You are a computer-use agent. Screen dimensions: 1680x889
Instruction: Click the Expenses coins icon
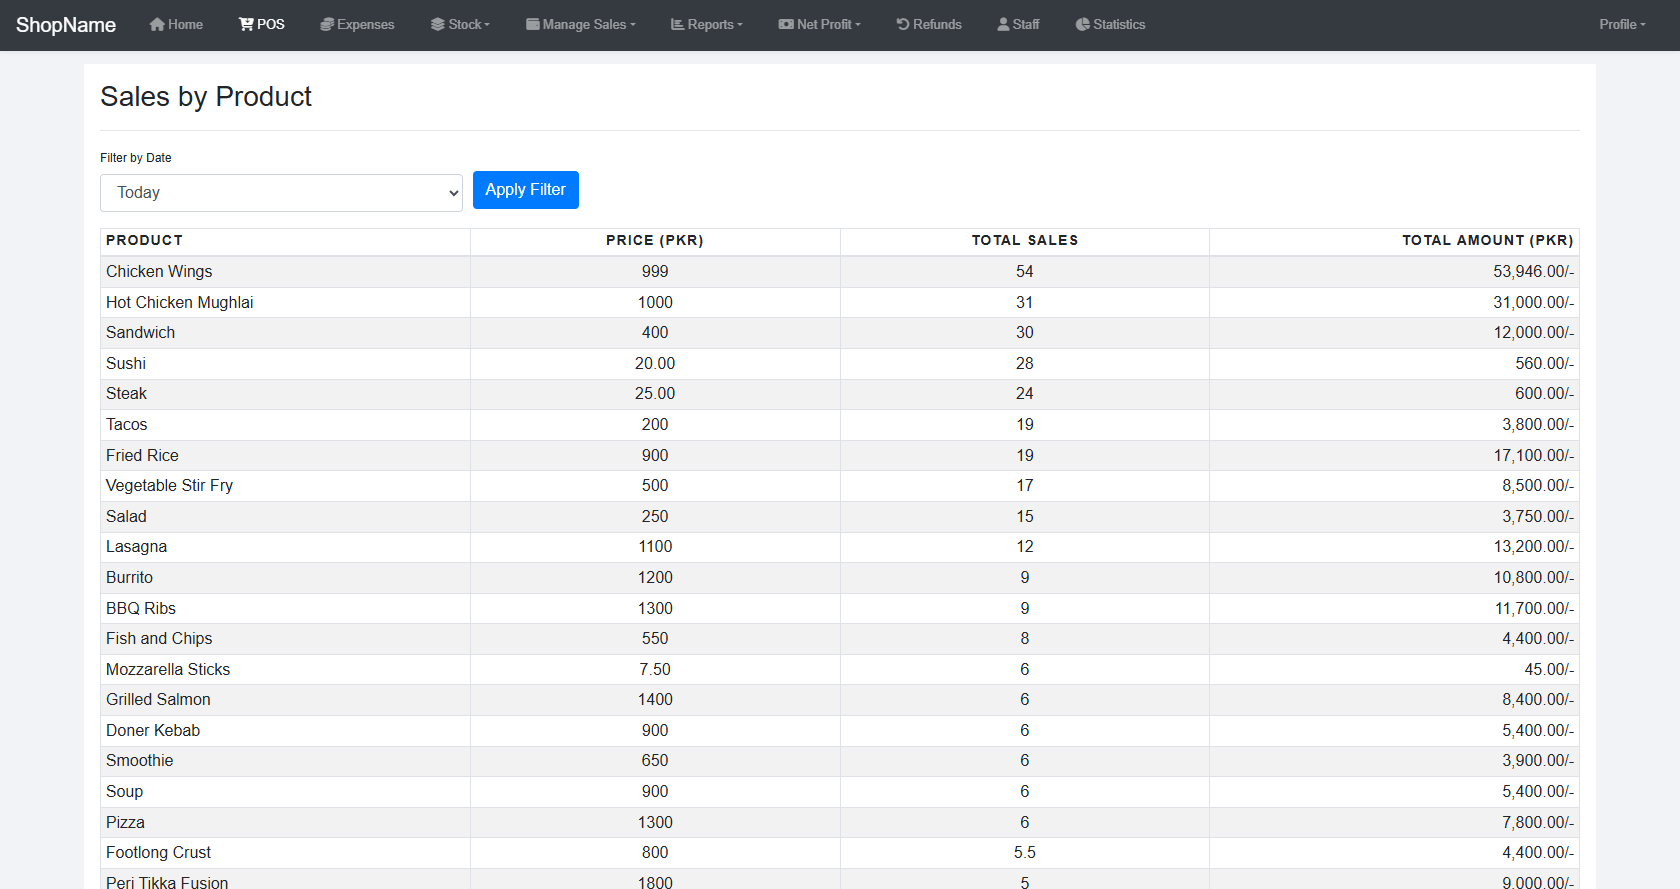[327, 24]
